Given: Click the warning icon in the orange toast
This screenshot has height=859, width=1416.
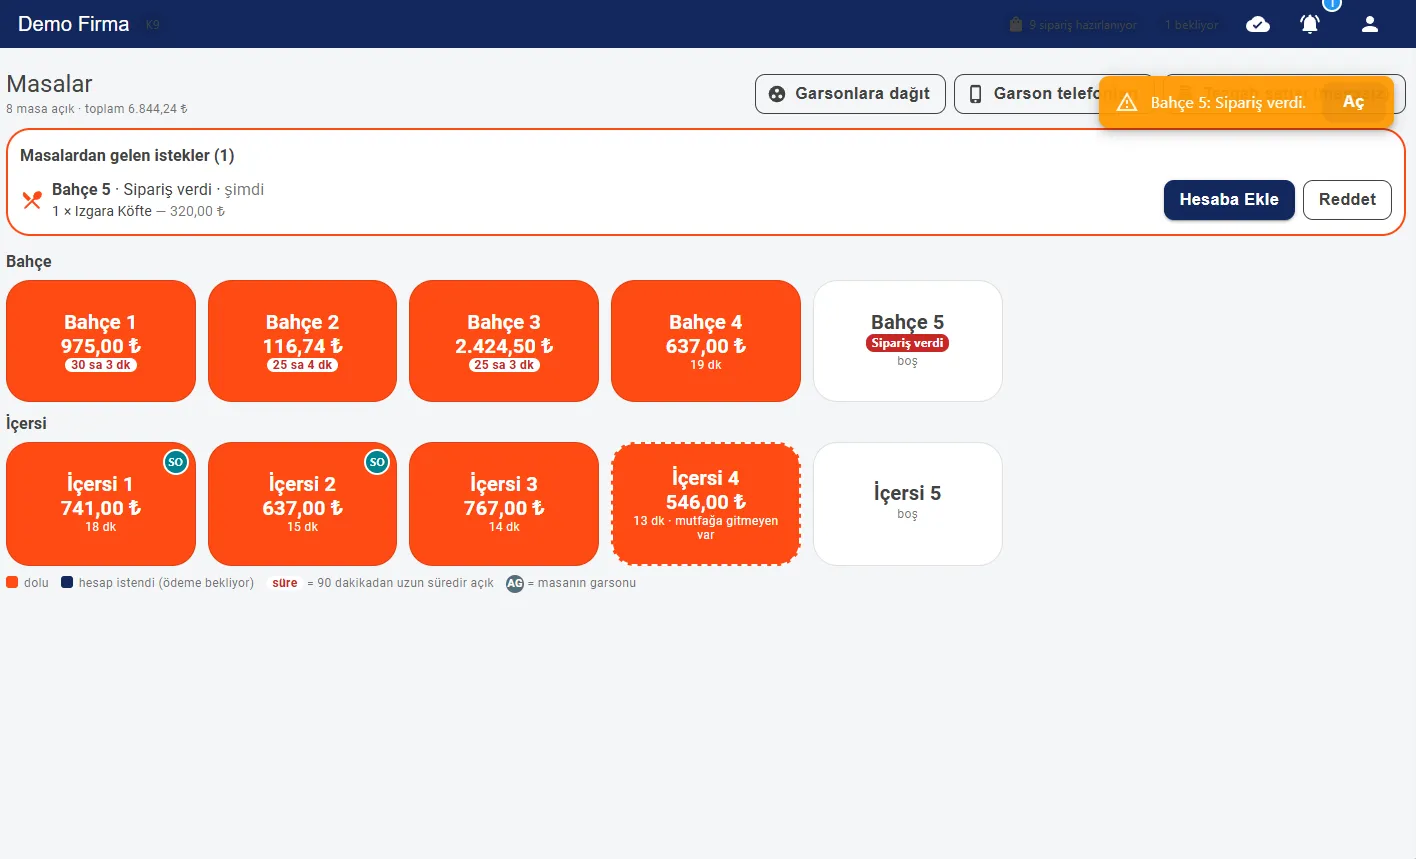Looking at the screenshot, I should click(x=1127, y=102).
